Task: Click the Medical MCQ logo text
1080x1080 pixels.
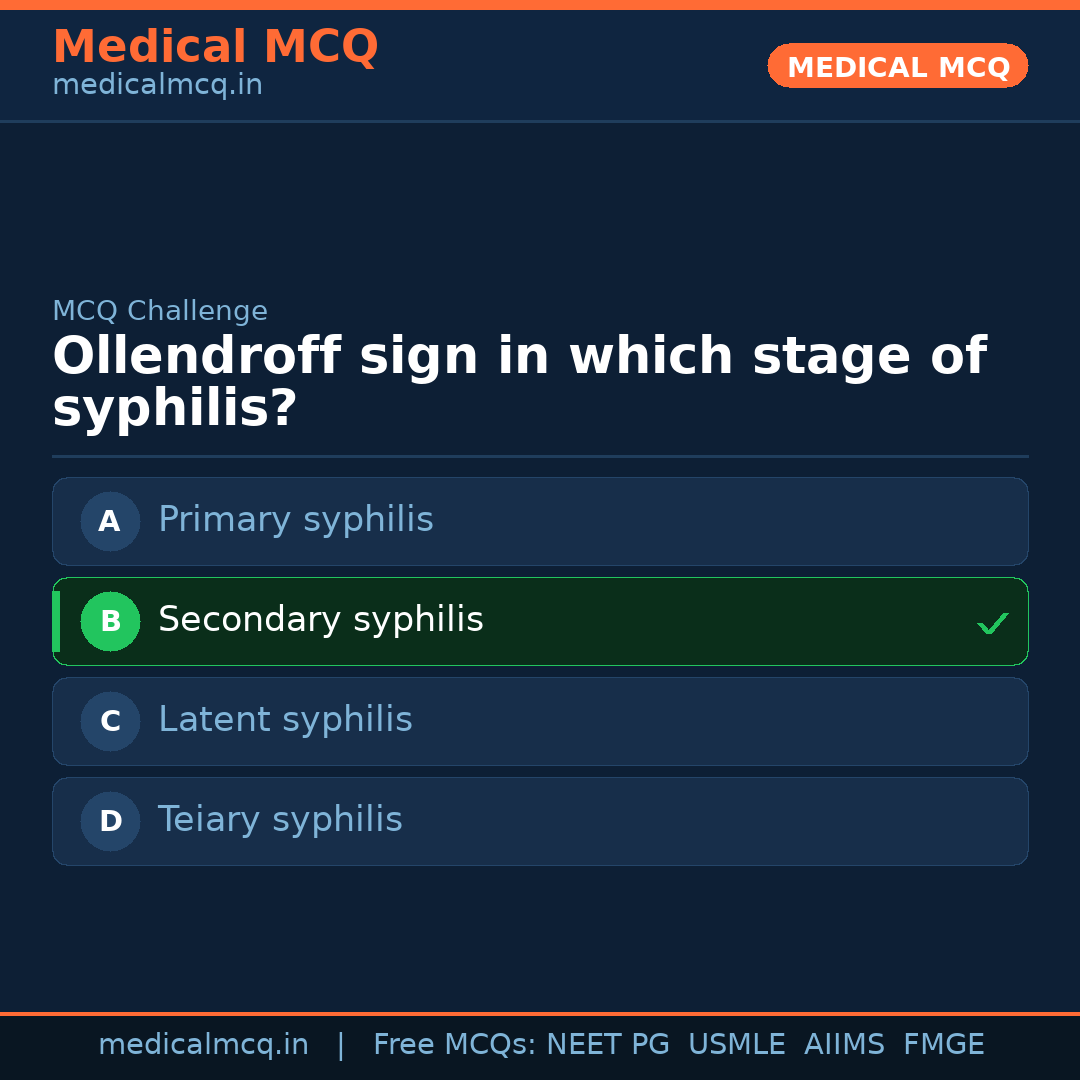Action: [x=215, y=46]
